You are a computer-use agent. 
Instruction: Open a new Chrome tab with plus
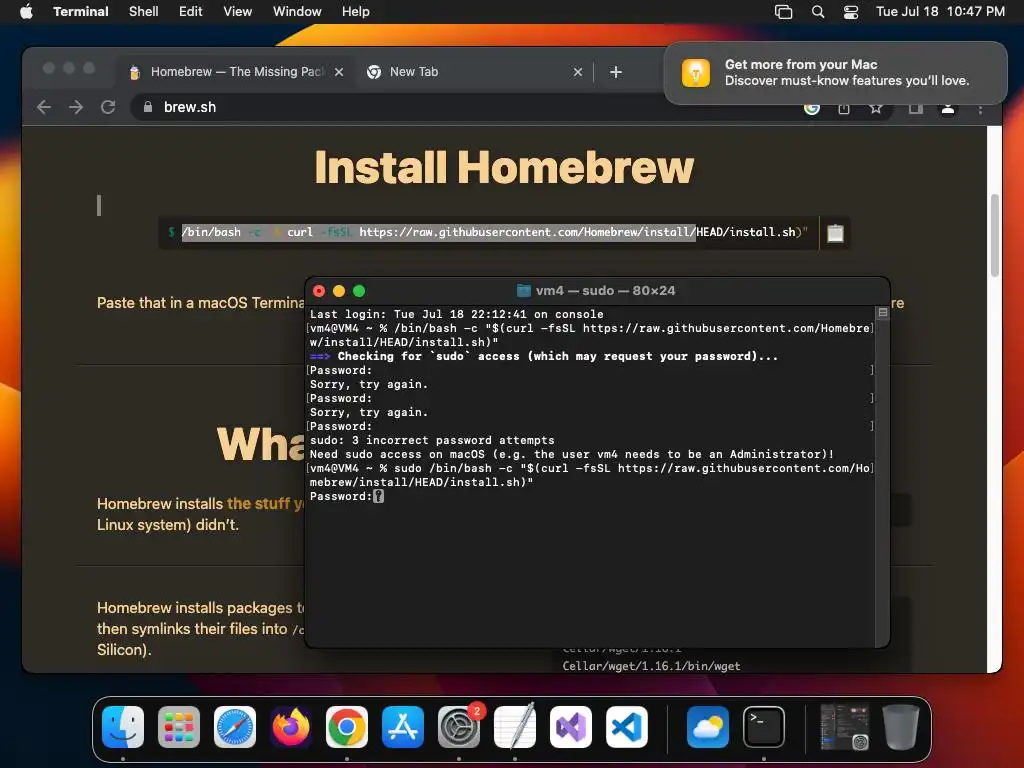click(x=616, y=72)
